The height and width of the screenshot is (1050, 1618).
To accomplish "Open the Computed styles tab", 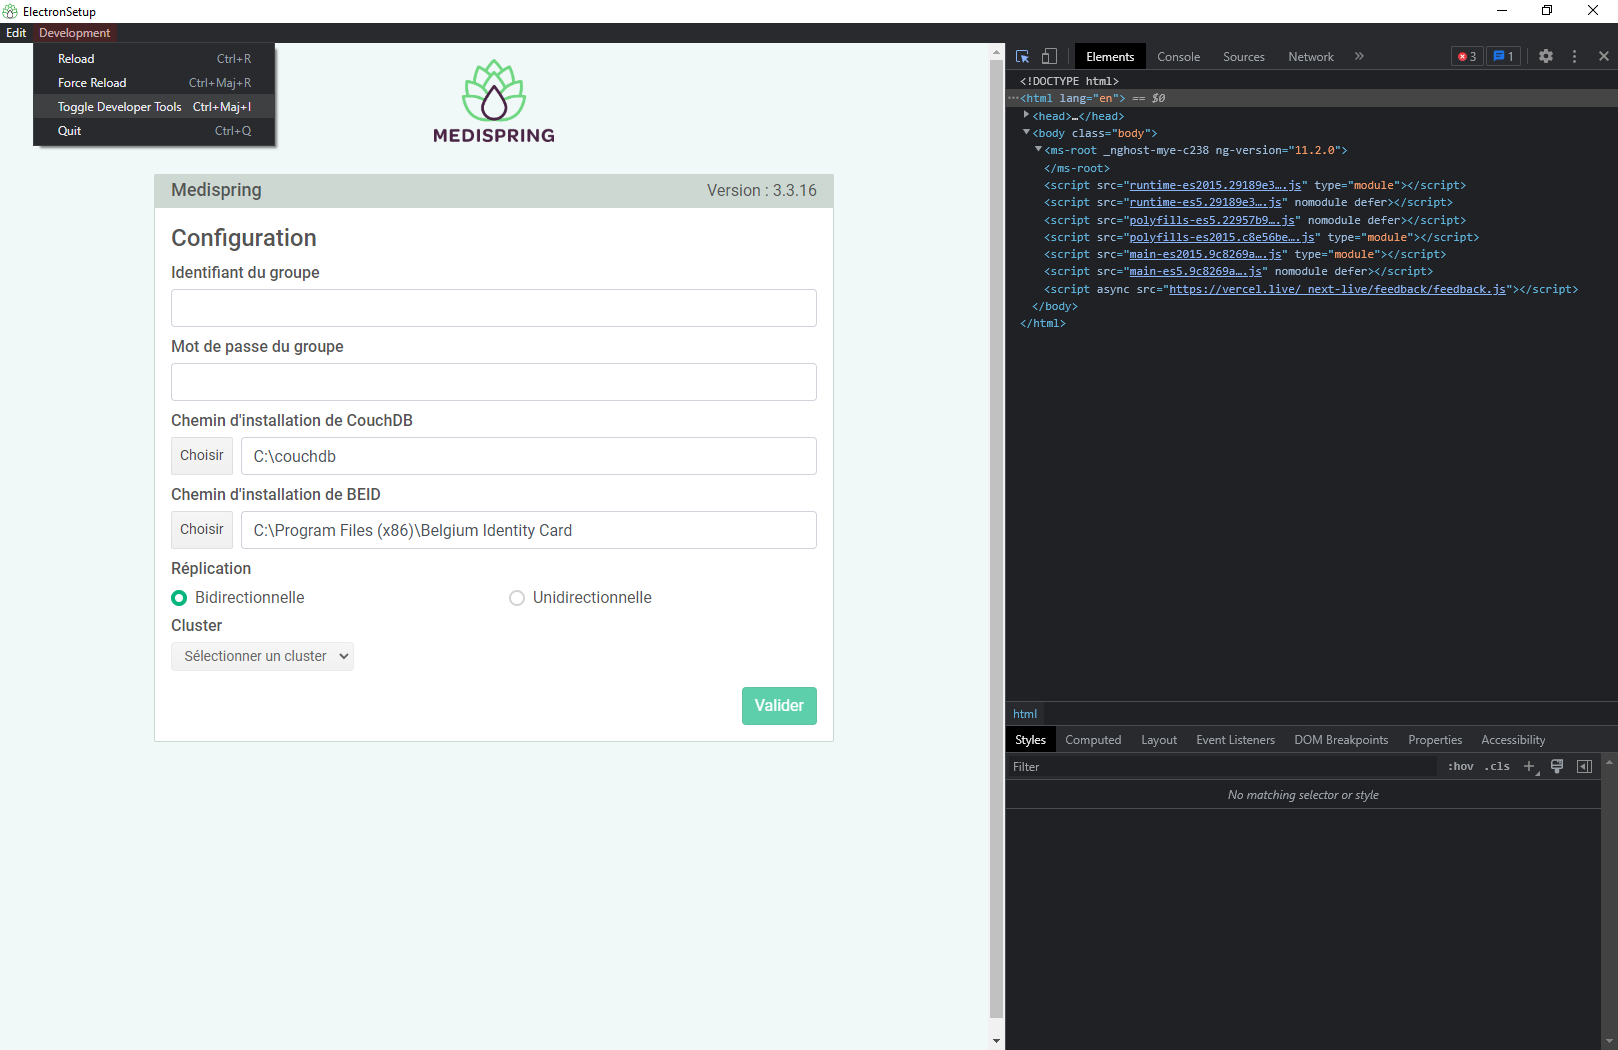I will pos(1093,740).
